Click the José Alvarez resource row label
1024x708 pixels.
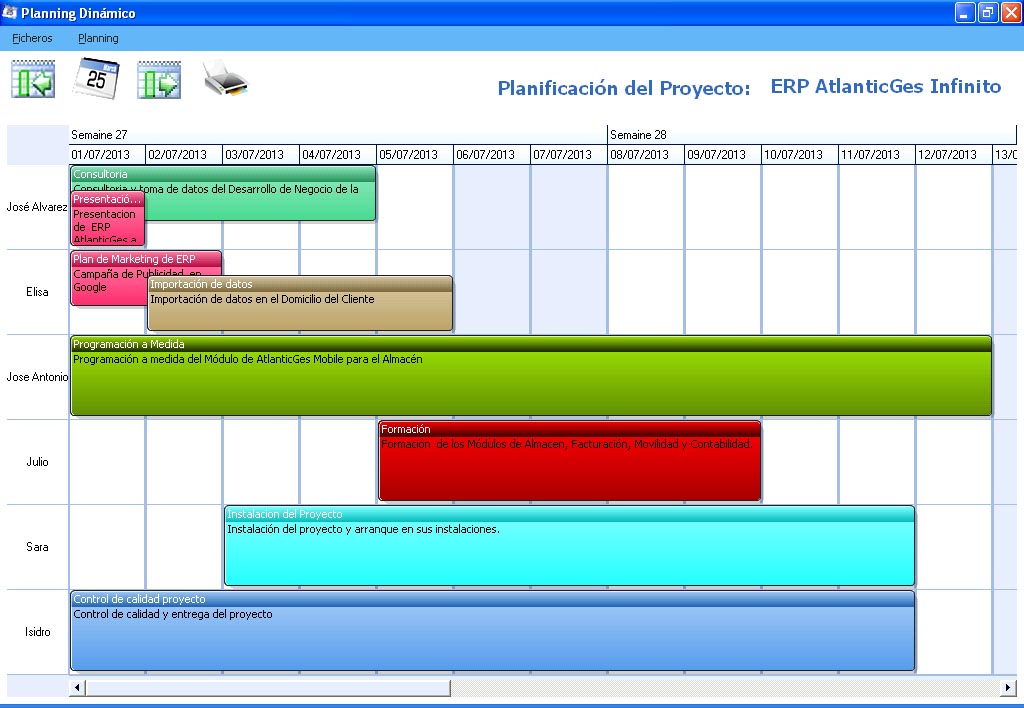coord(37,206)
